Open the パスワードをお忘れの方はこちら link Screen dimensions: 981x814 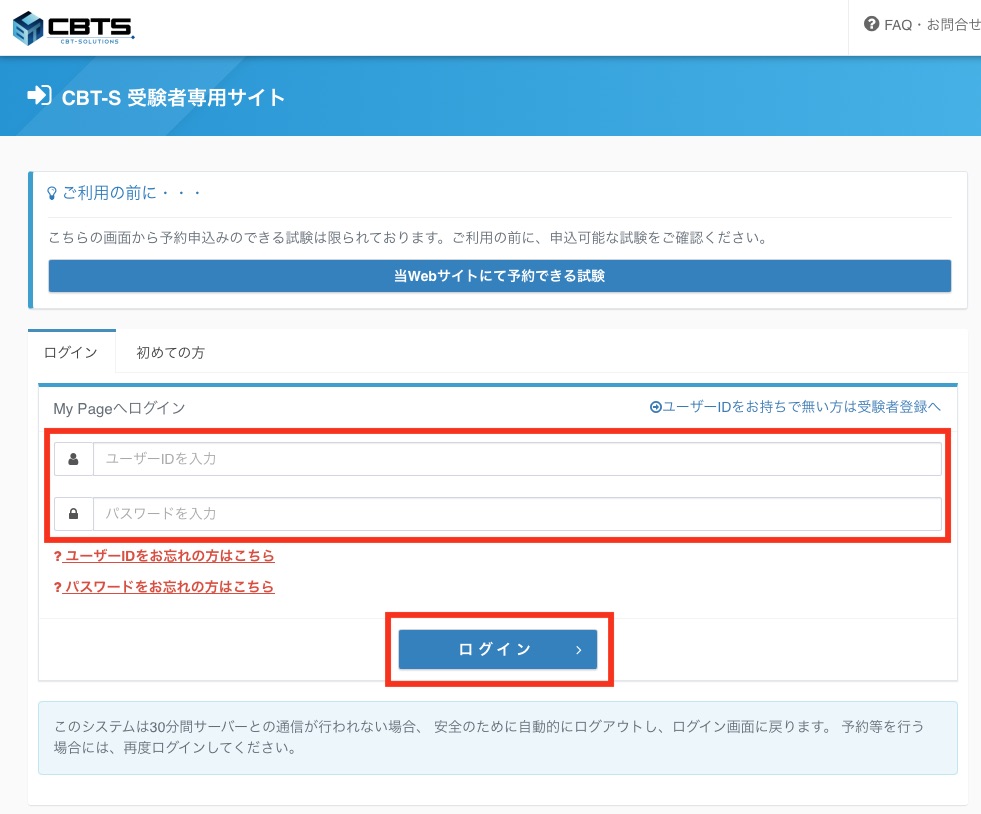pyautogui.click(x=168, y=587)
